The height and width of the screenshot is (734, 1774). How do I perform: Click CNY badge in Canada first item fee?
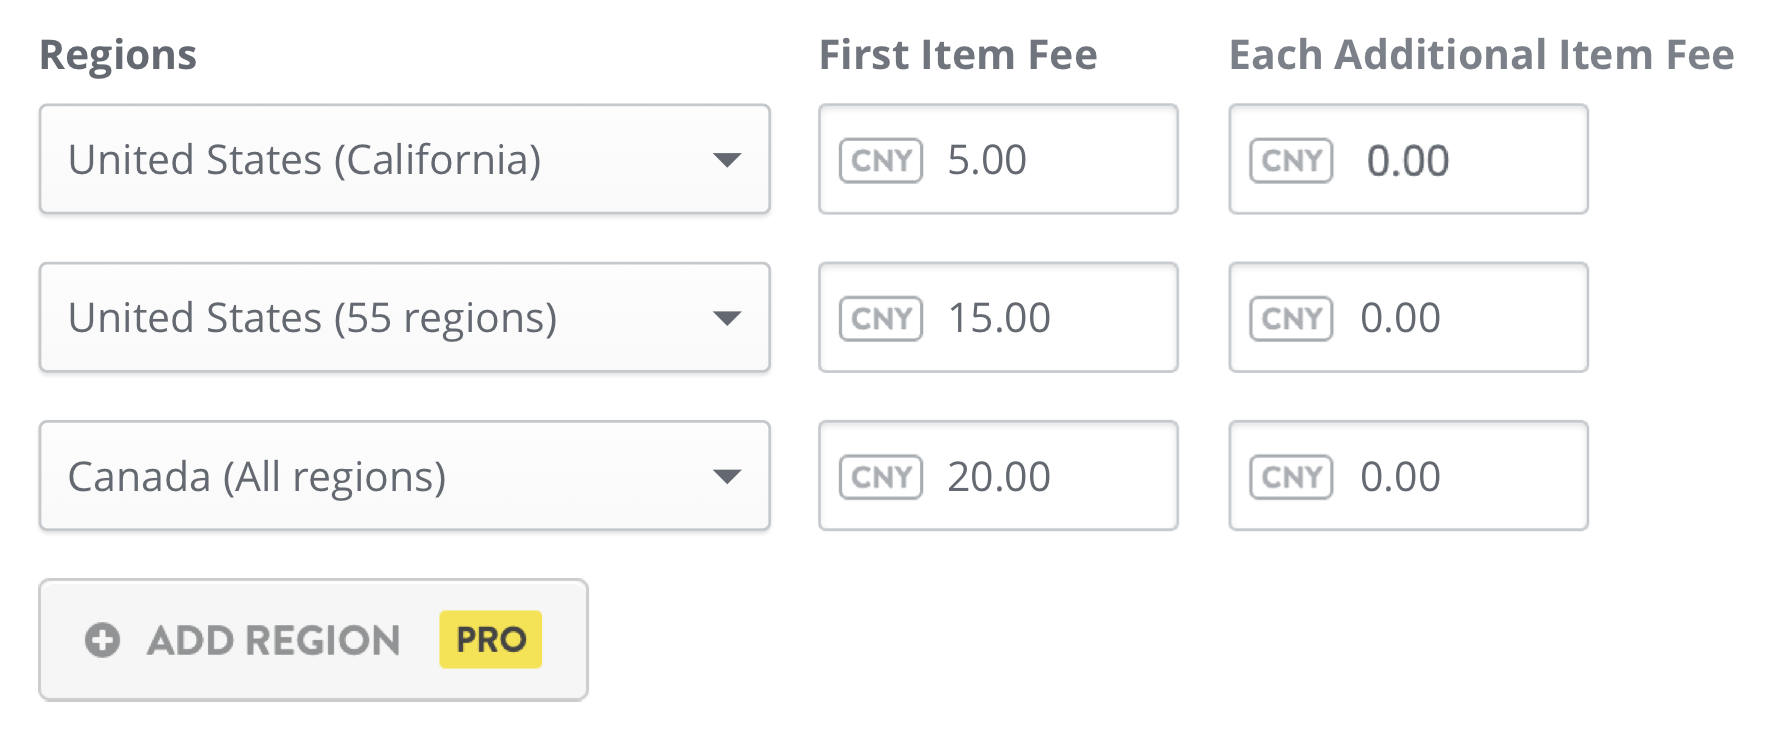click(881, 477)
